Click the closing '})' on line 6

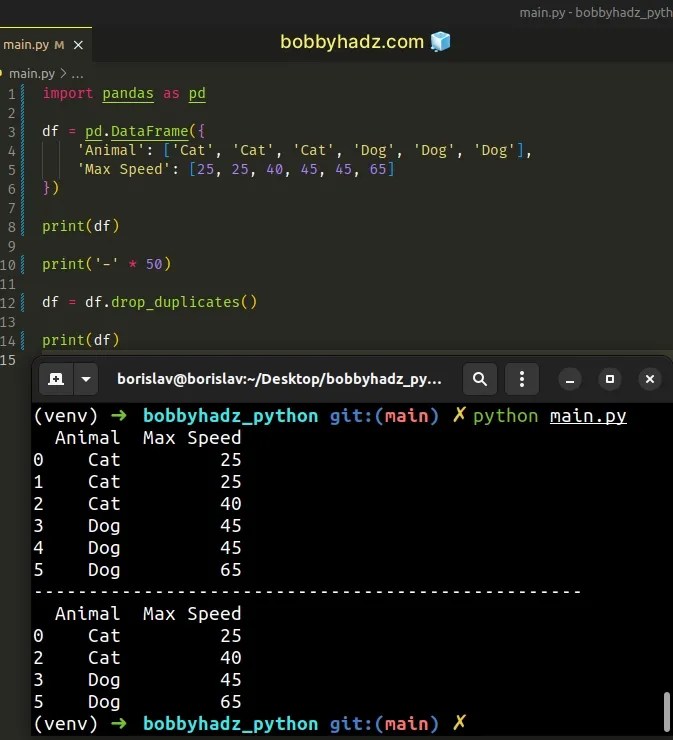click(50, 188)
